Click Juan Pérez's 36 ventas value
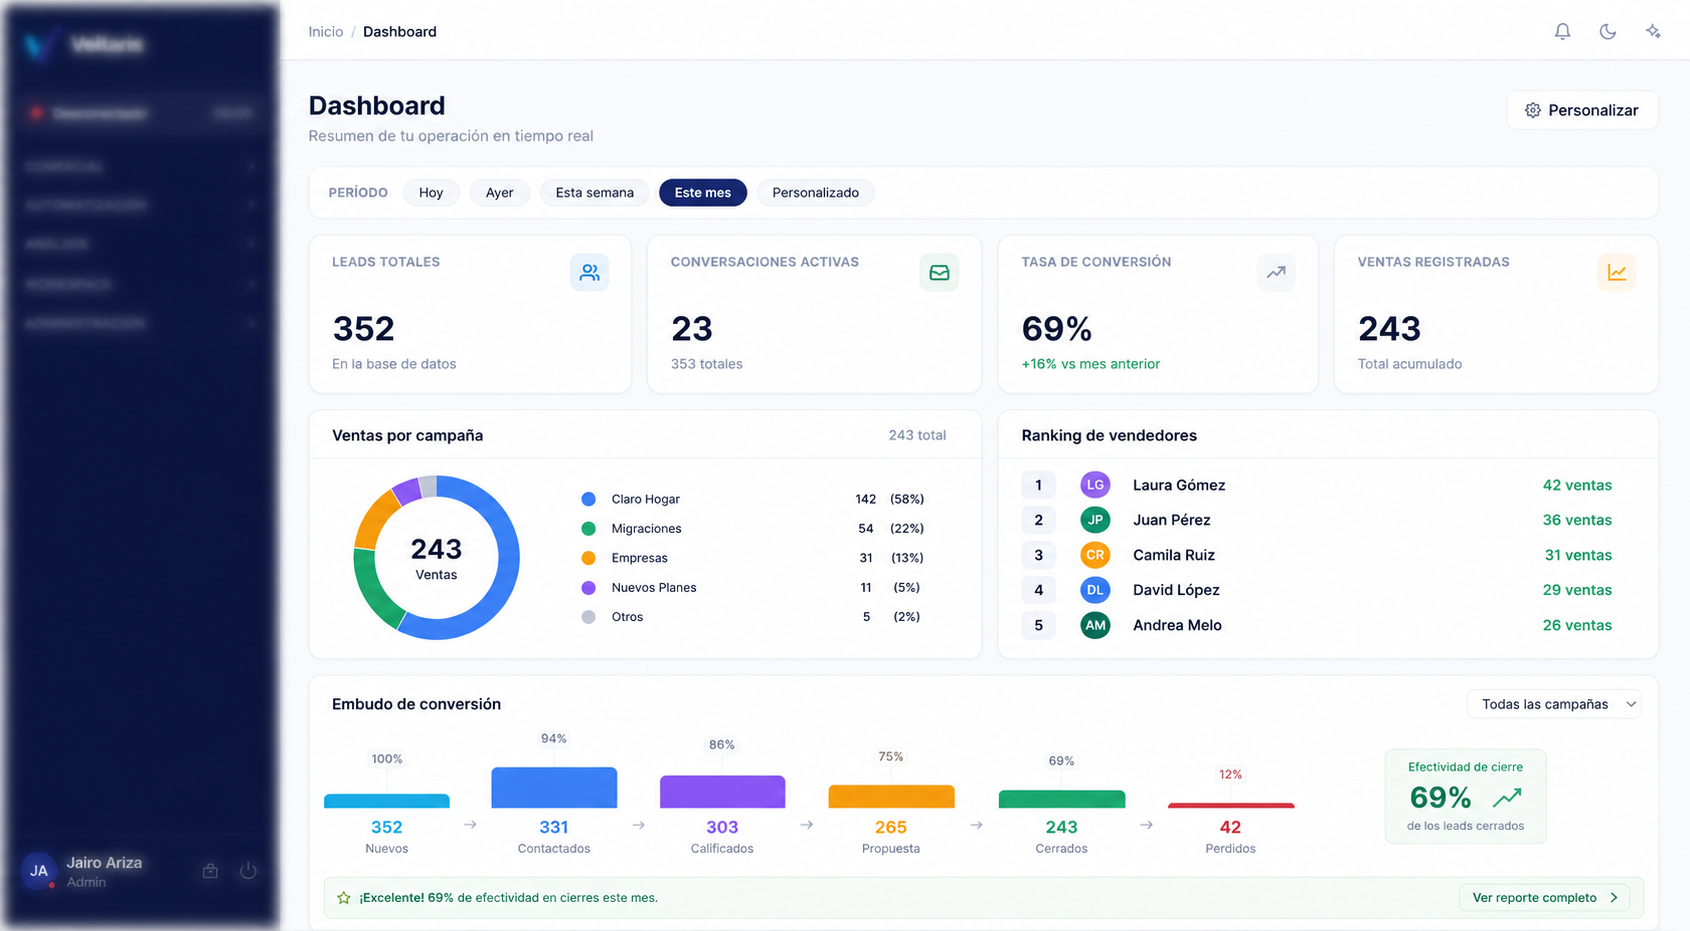This screenshot has height=931, width=1690. [1577, 520]
